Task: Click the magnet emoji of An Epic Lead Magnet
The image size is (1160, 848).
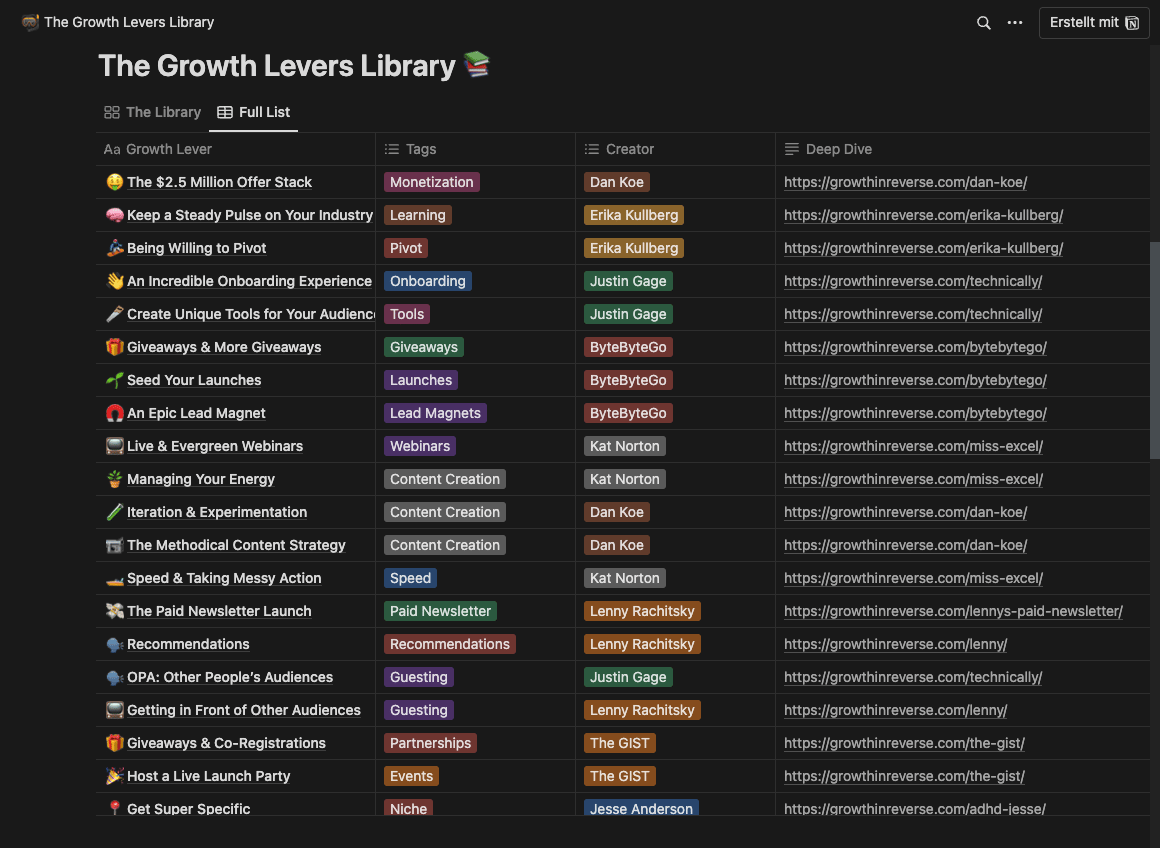Action: pos(114,413)
